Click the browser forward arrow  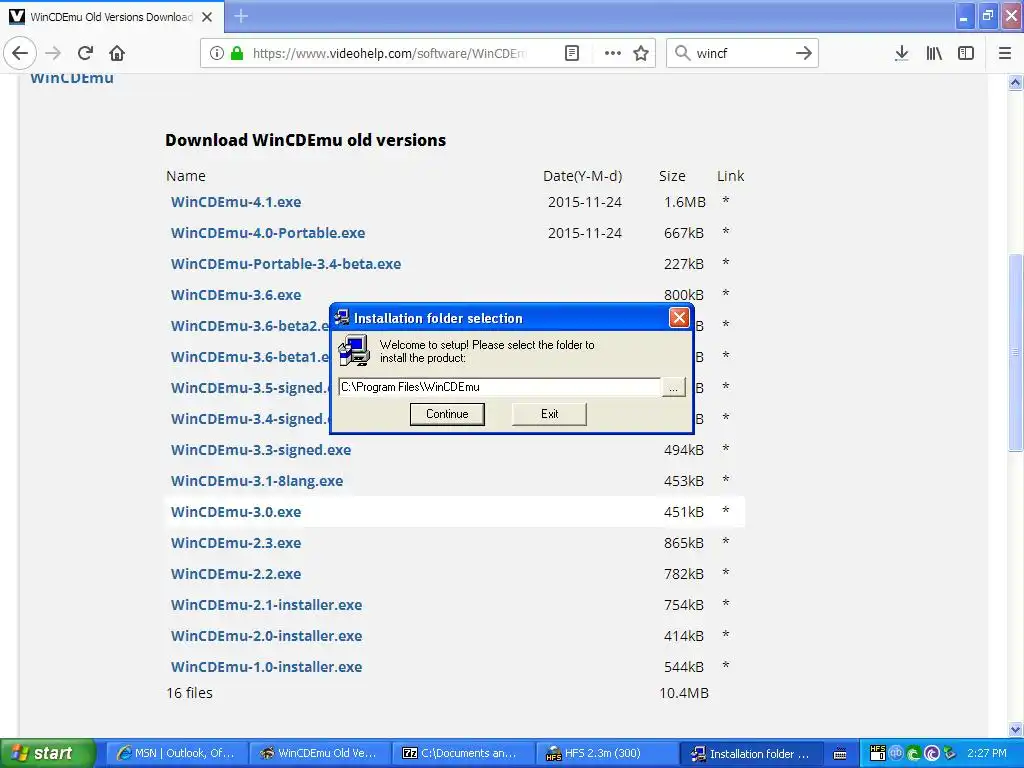click(x=54, y=53)
